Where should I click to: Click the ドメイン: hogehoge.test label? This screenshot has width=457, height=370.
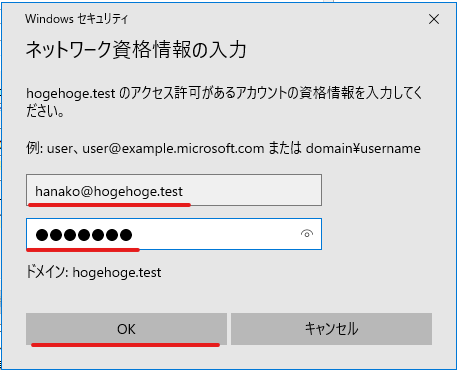(x=93, y=273)
